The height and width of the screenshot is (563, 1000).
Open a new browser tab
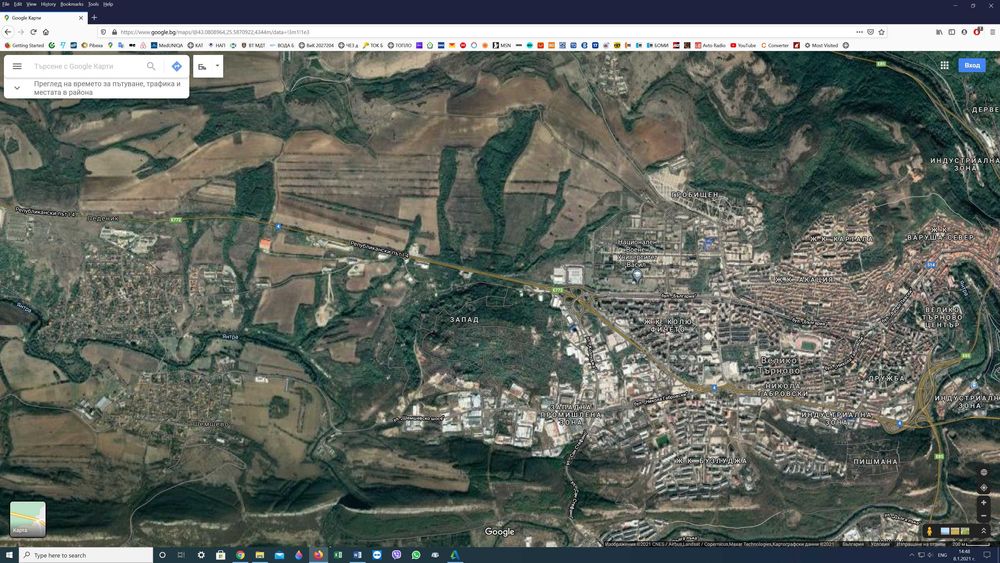(94, 18)
